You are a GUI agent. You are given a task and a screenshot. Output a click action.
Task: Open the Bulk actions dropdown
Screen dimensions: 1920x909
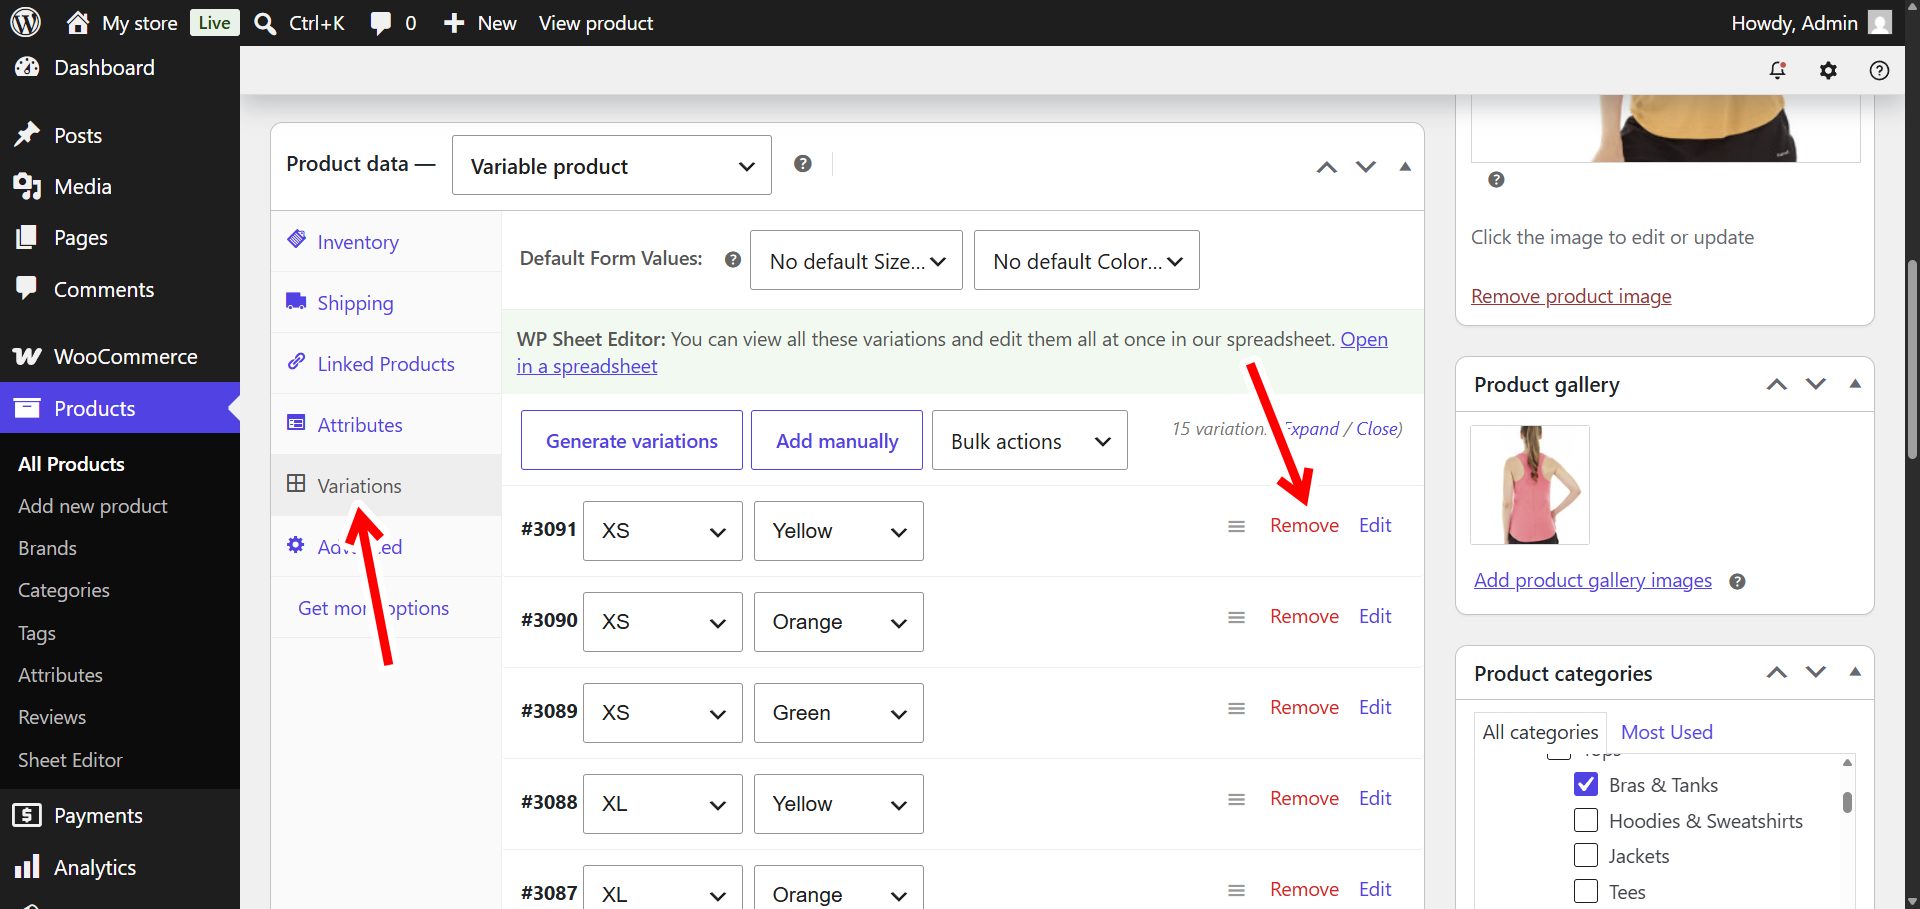coord(1030,440)
